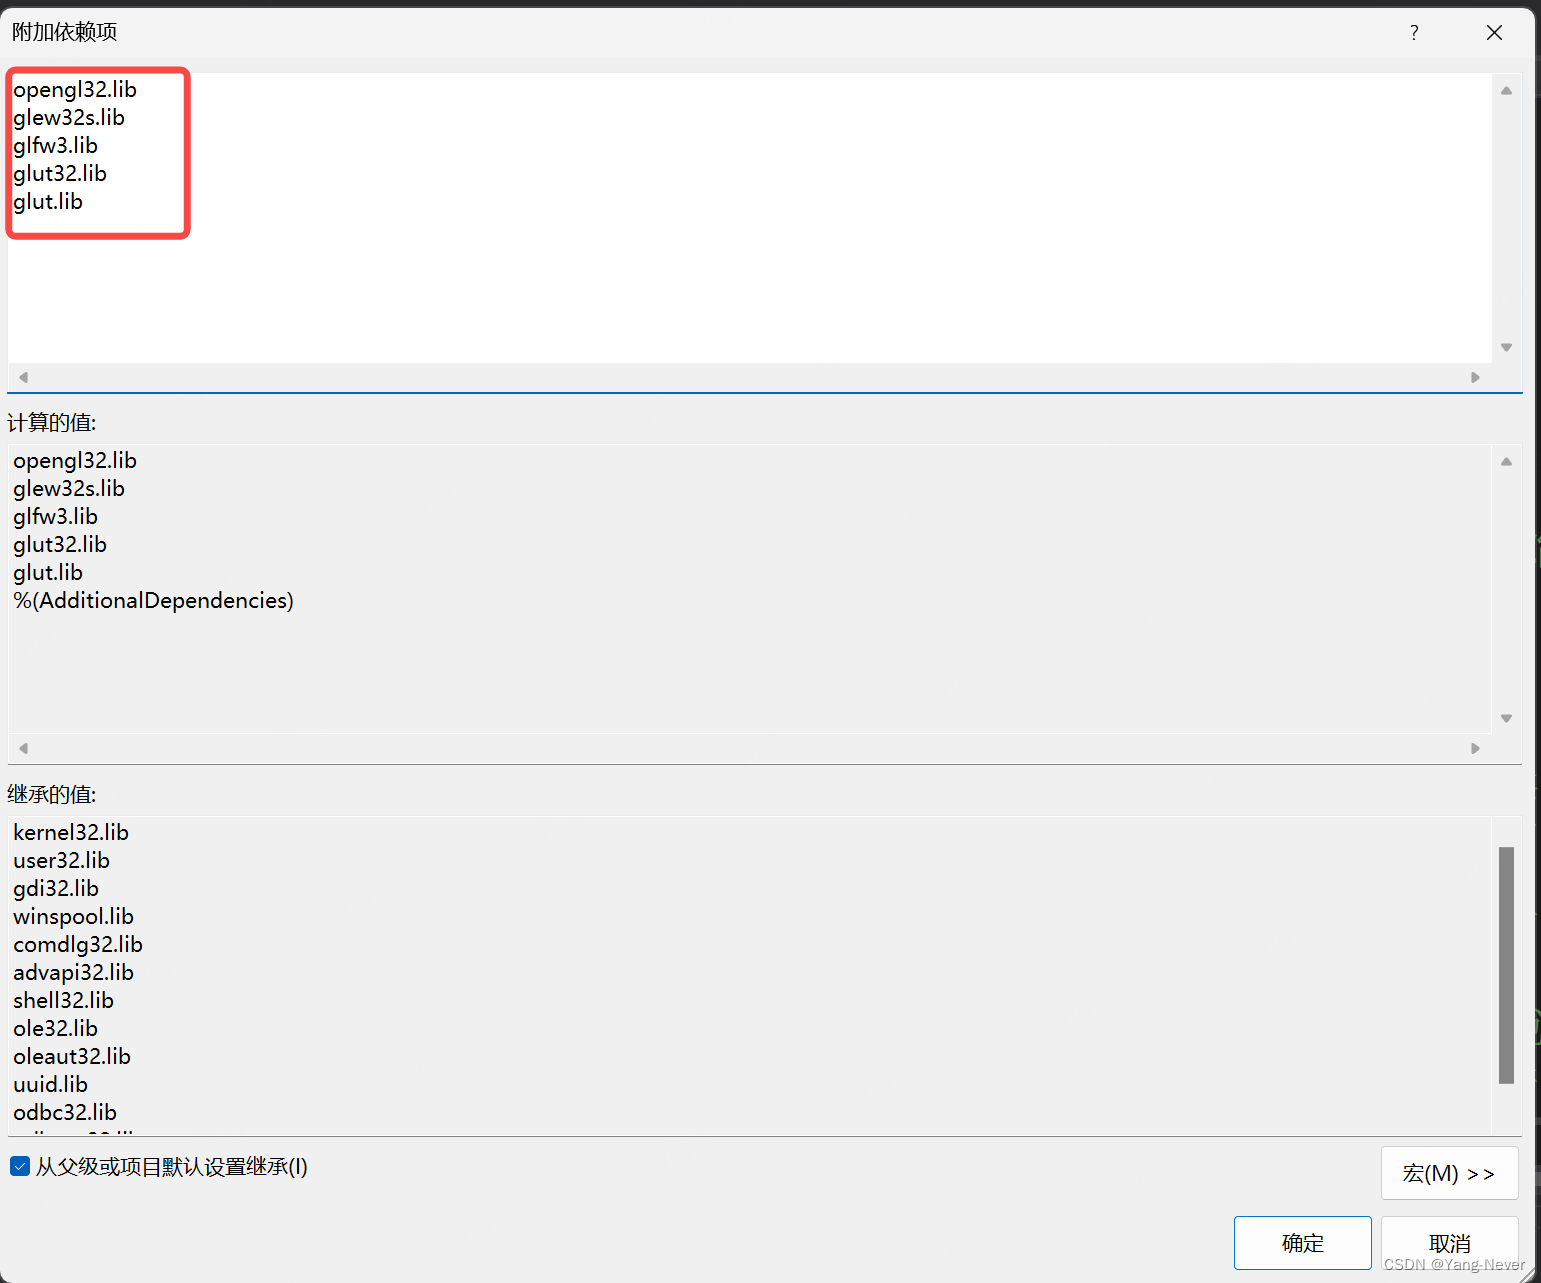This screenshot has width=1541, height=1283.
Task: Cancel with the 取消 button
Action: pos(1449,1243)
